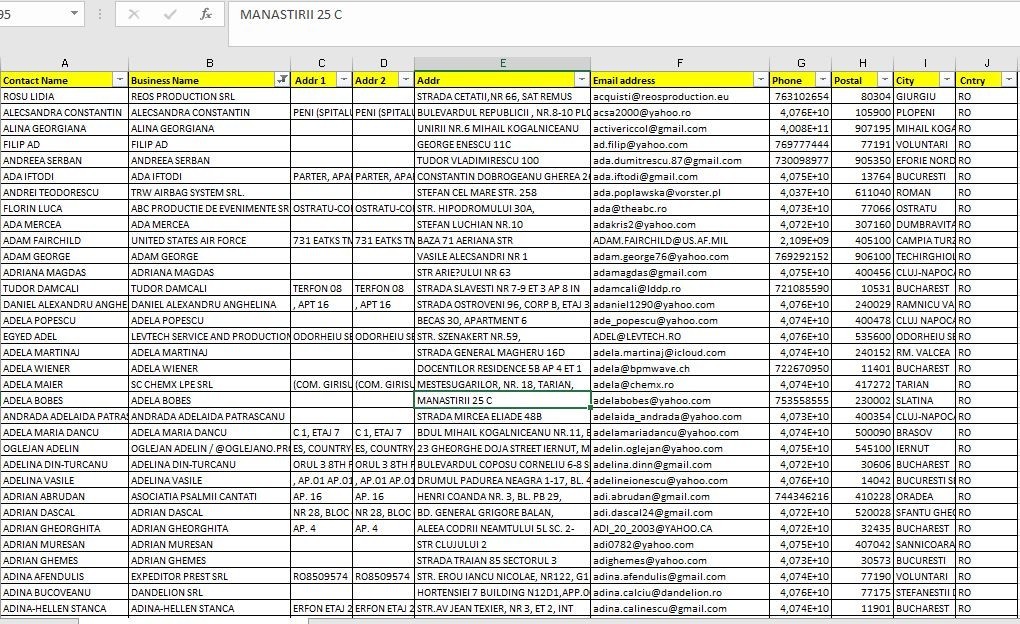
Task: Select city cell ORADEA
Action: [924, 496]
